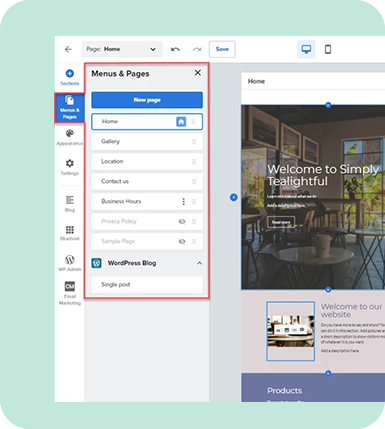
Task: Select the Home page row
Action: [147, 122]
